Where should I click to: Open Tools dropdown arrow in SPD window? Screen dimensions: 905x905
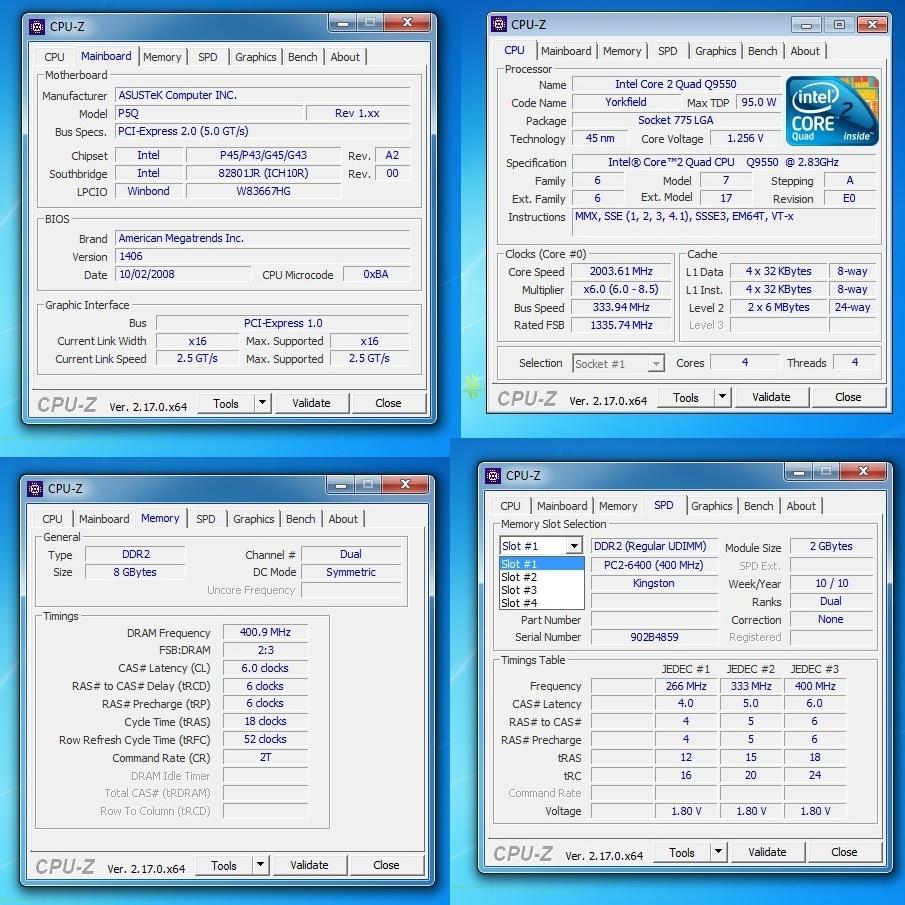718,852
